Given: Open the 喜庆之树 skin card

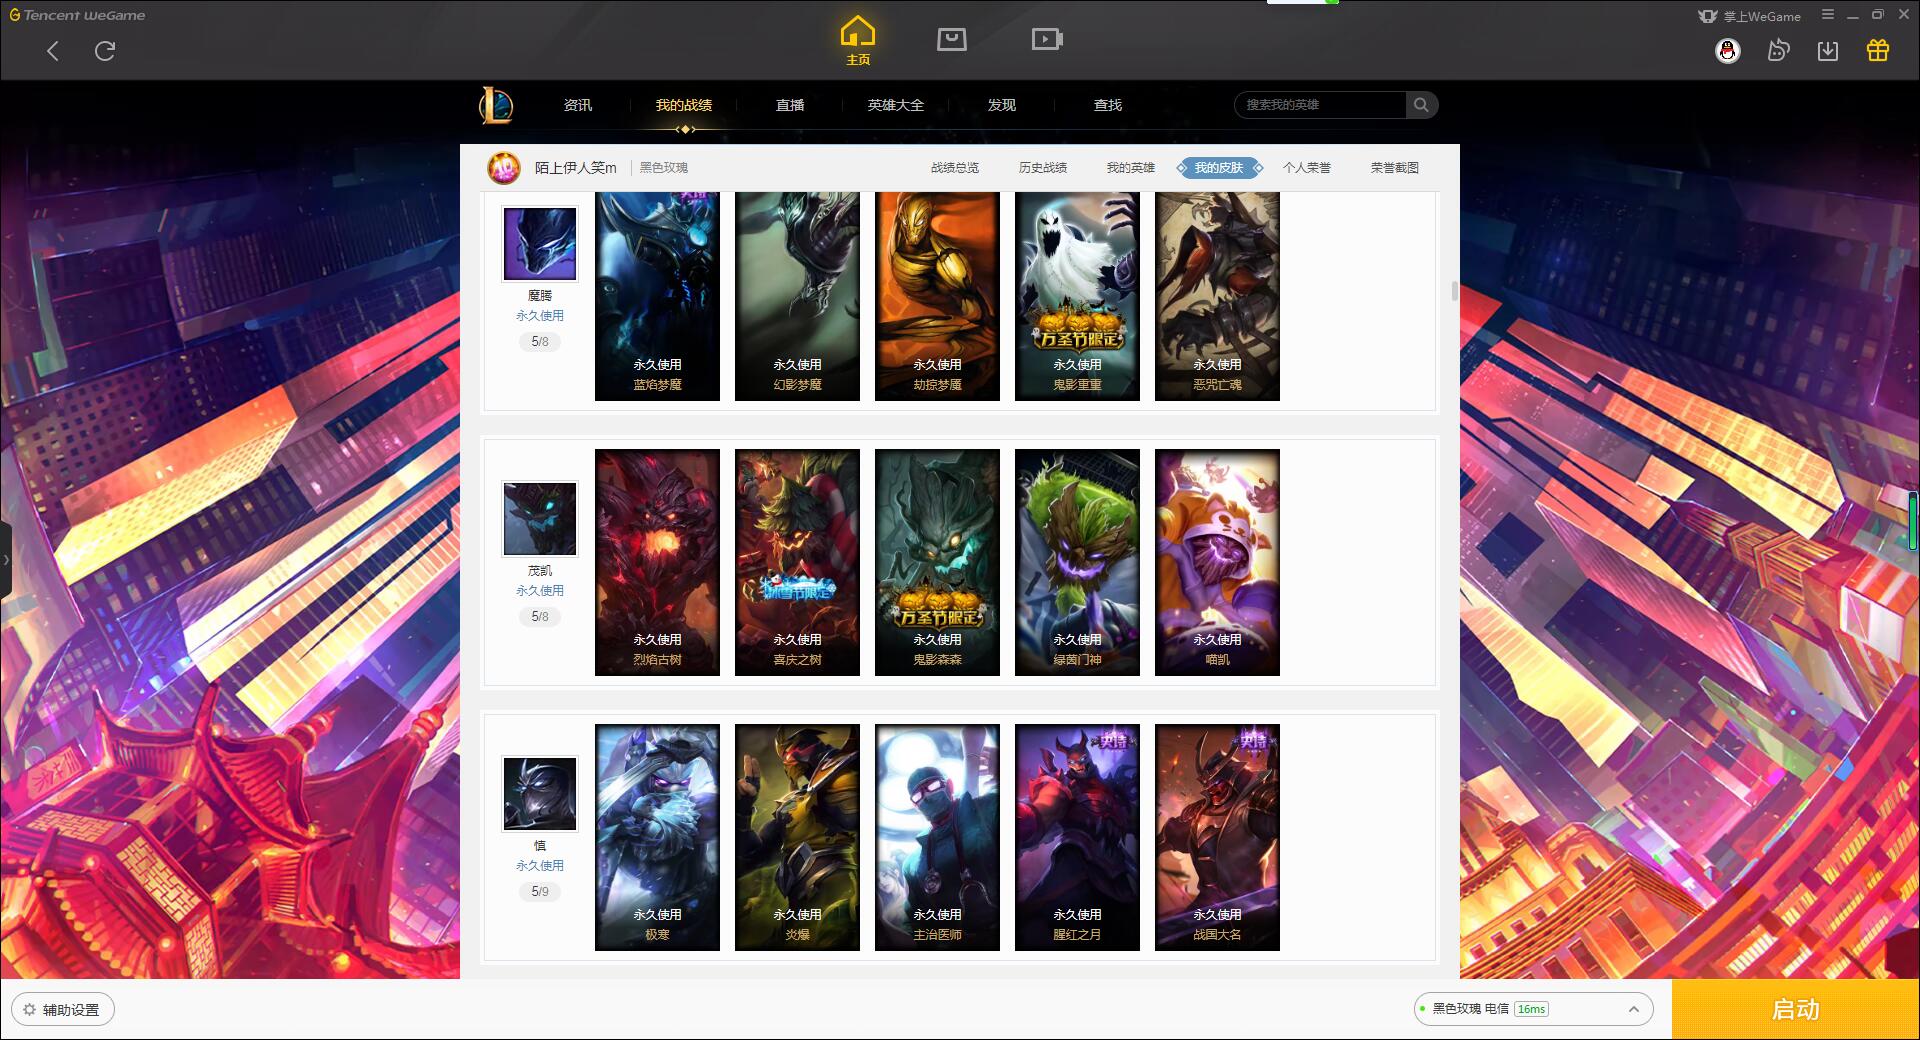Looking at the screenshot, I should [797, 562].
